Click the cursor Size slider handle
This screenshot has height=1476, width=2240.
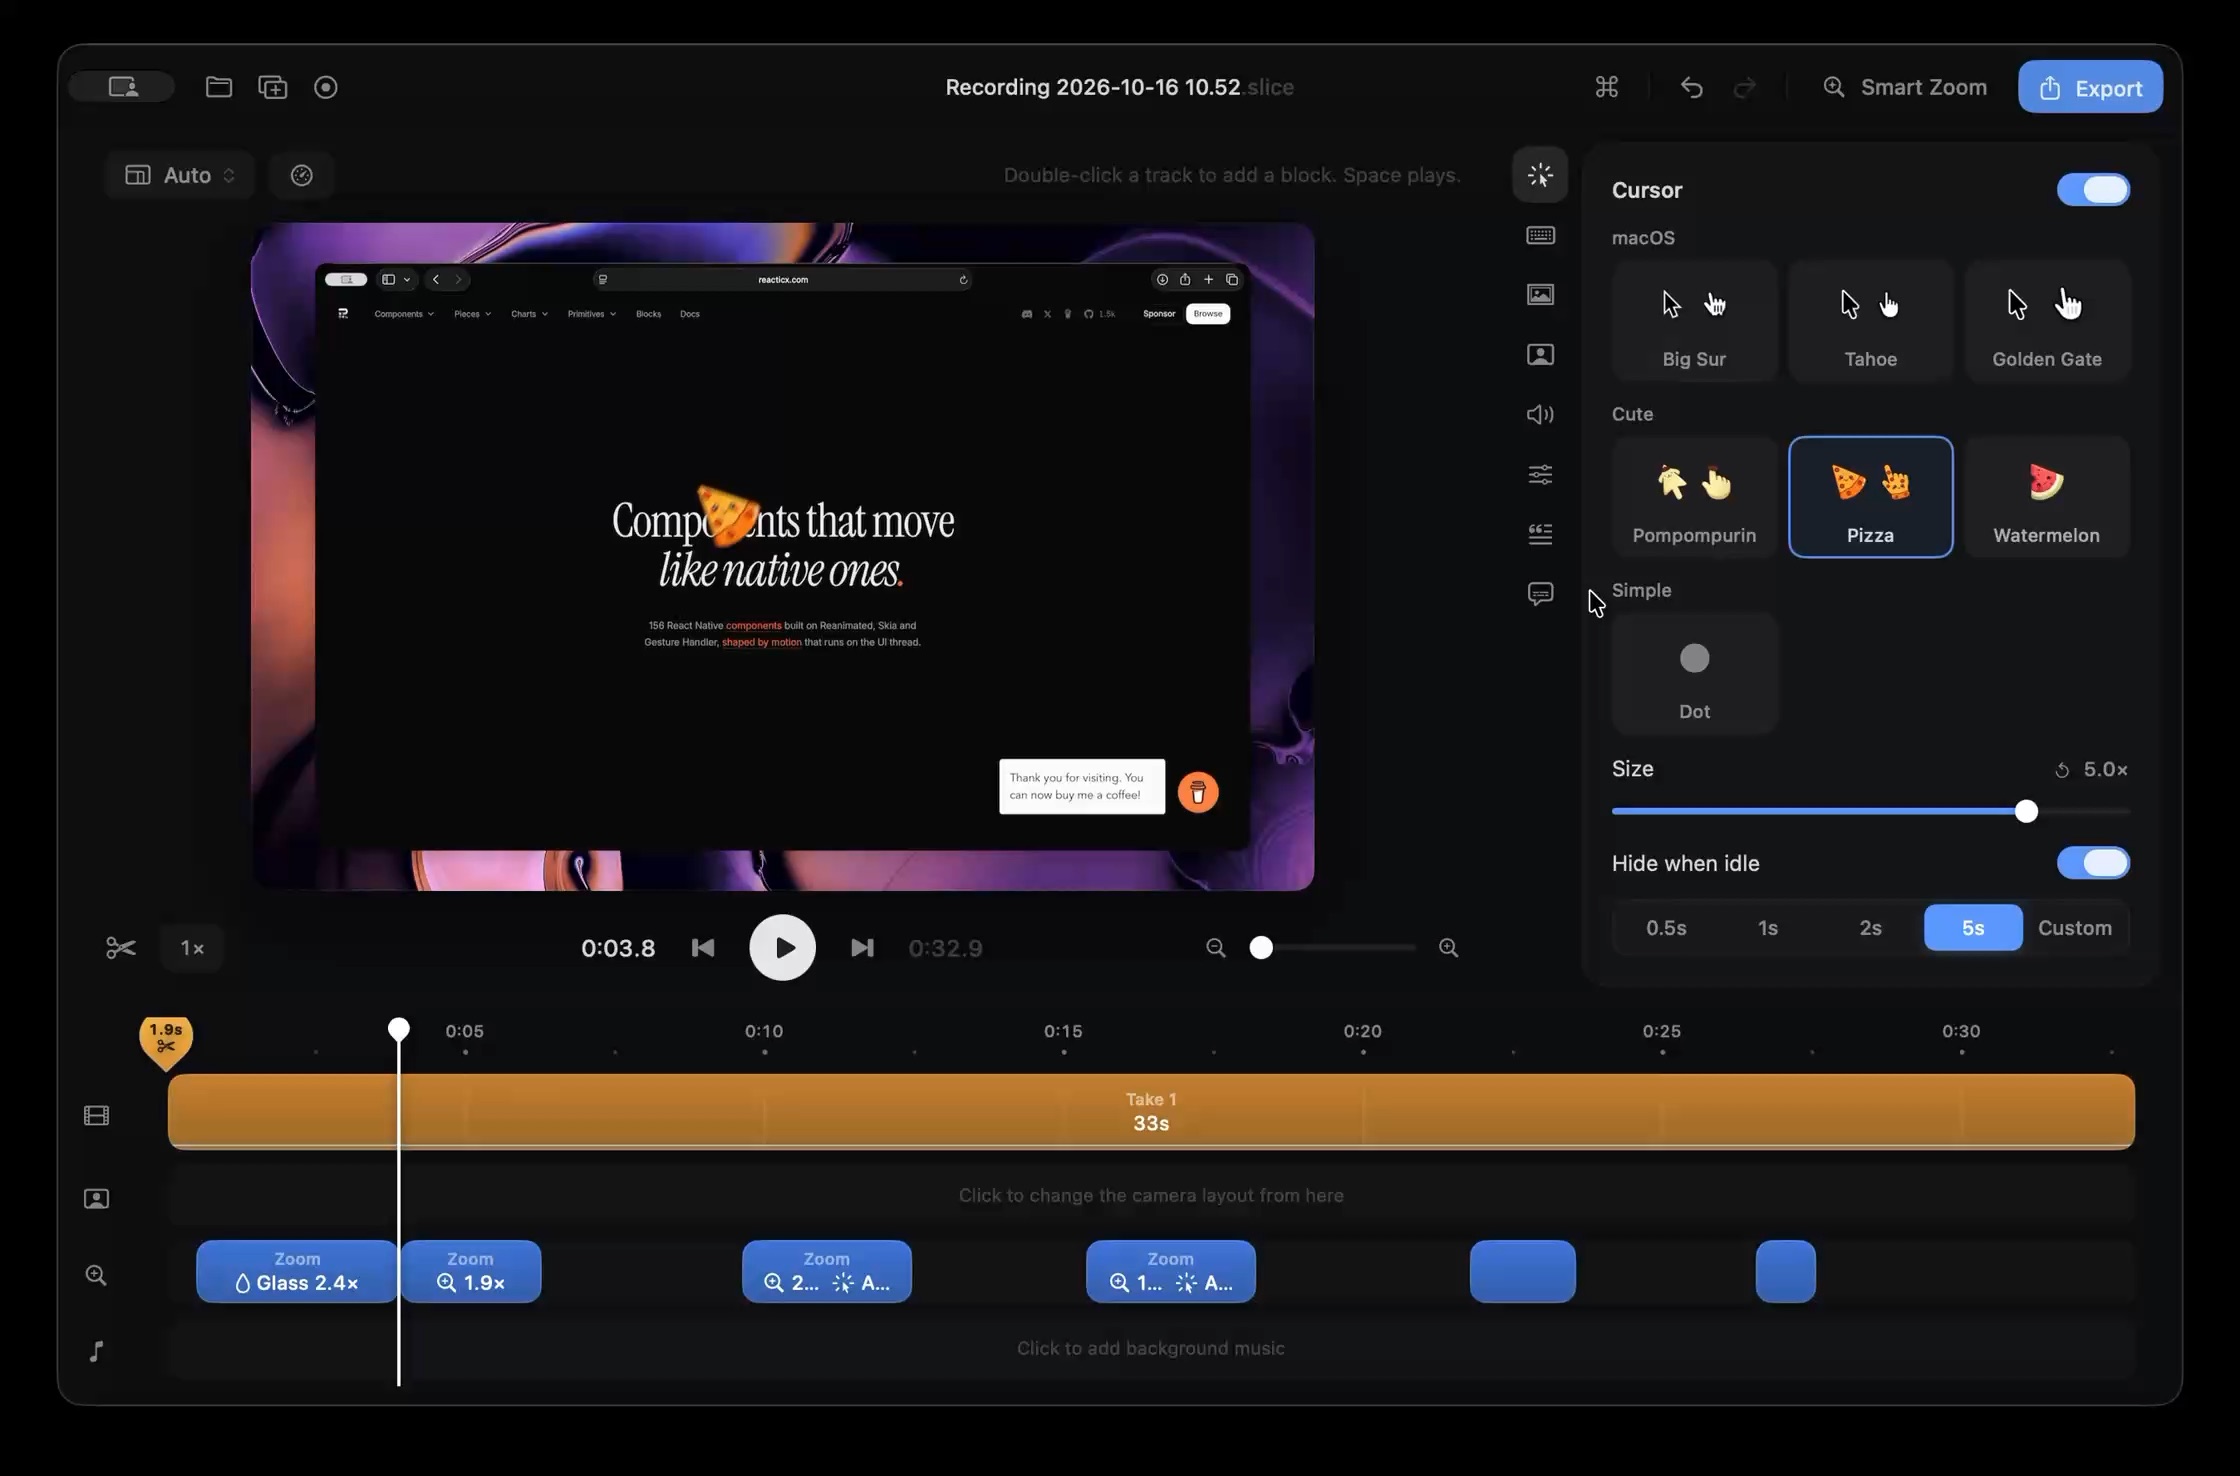(2026, 811)
